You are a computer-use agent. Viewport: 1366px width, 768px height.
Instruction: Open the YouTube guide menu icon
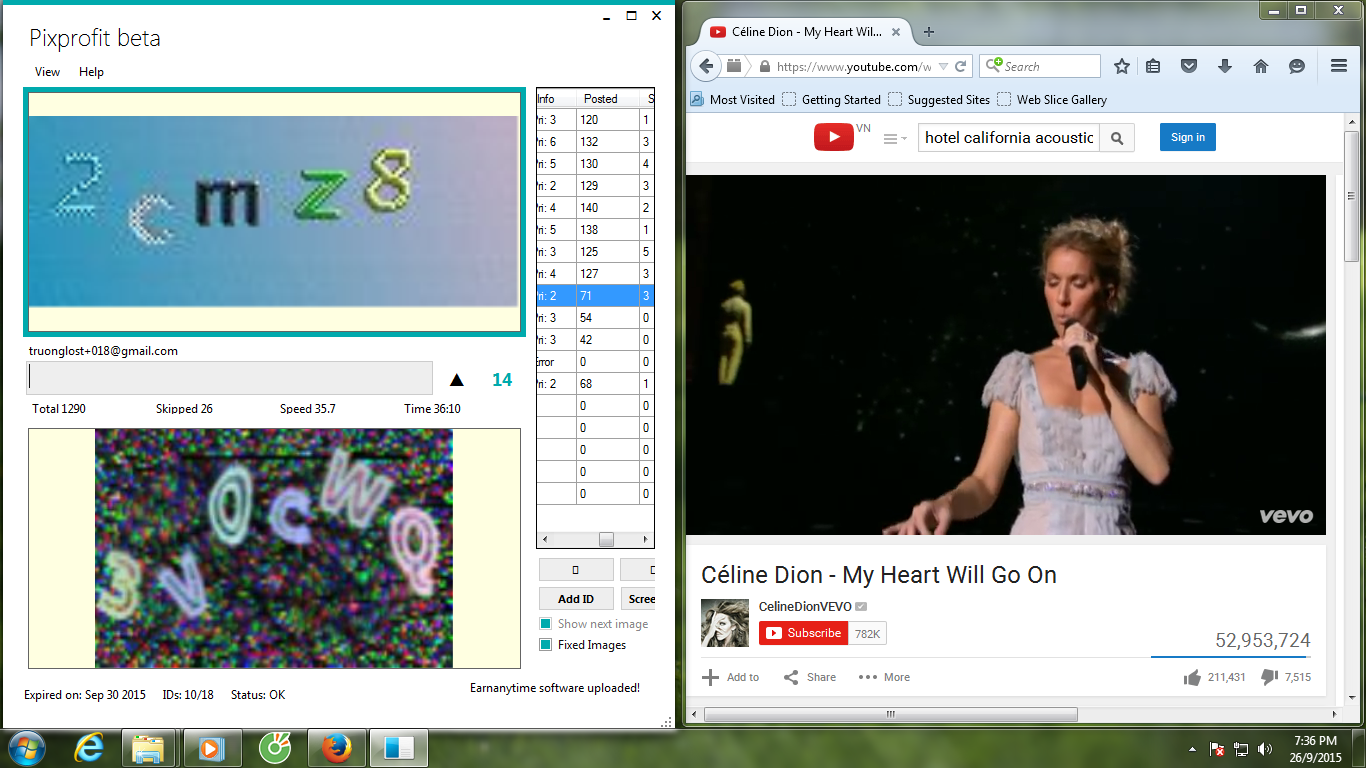click(895, 139)
